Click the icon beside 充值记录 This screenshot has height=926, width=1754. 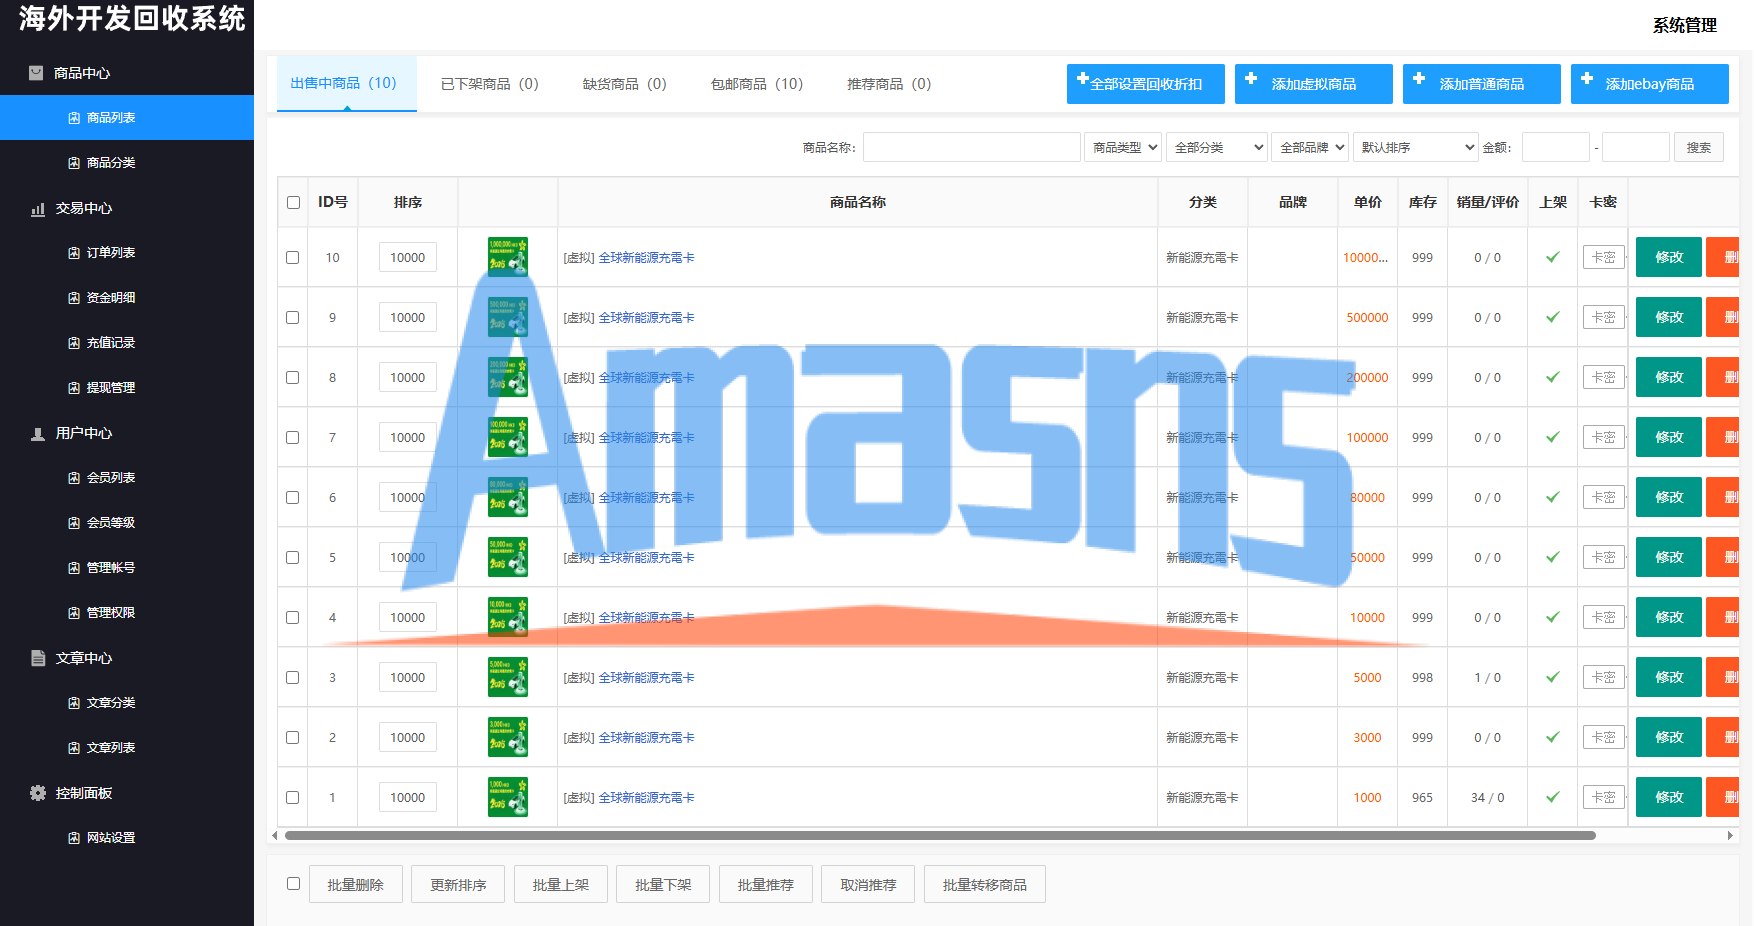[74, 343]
